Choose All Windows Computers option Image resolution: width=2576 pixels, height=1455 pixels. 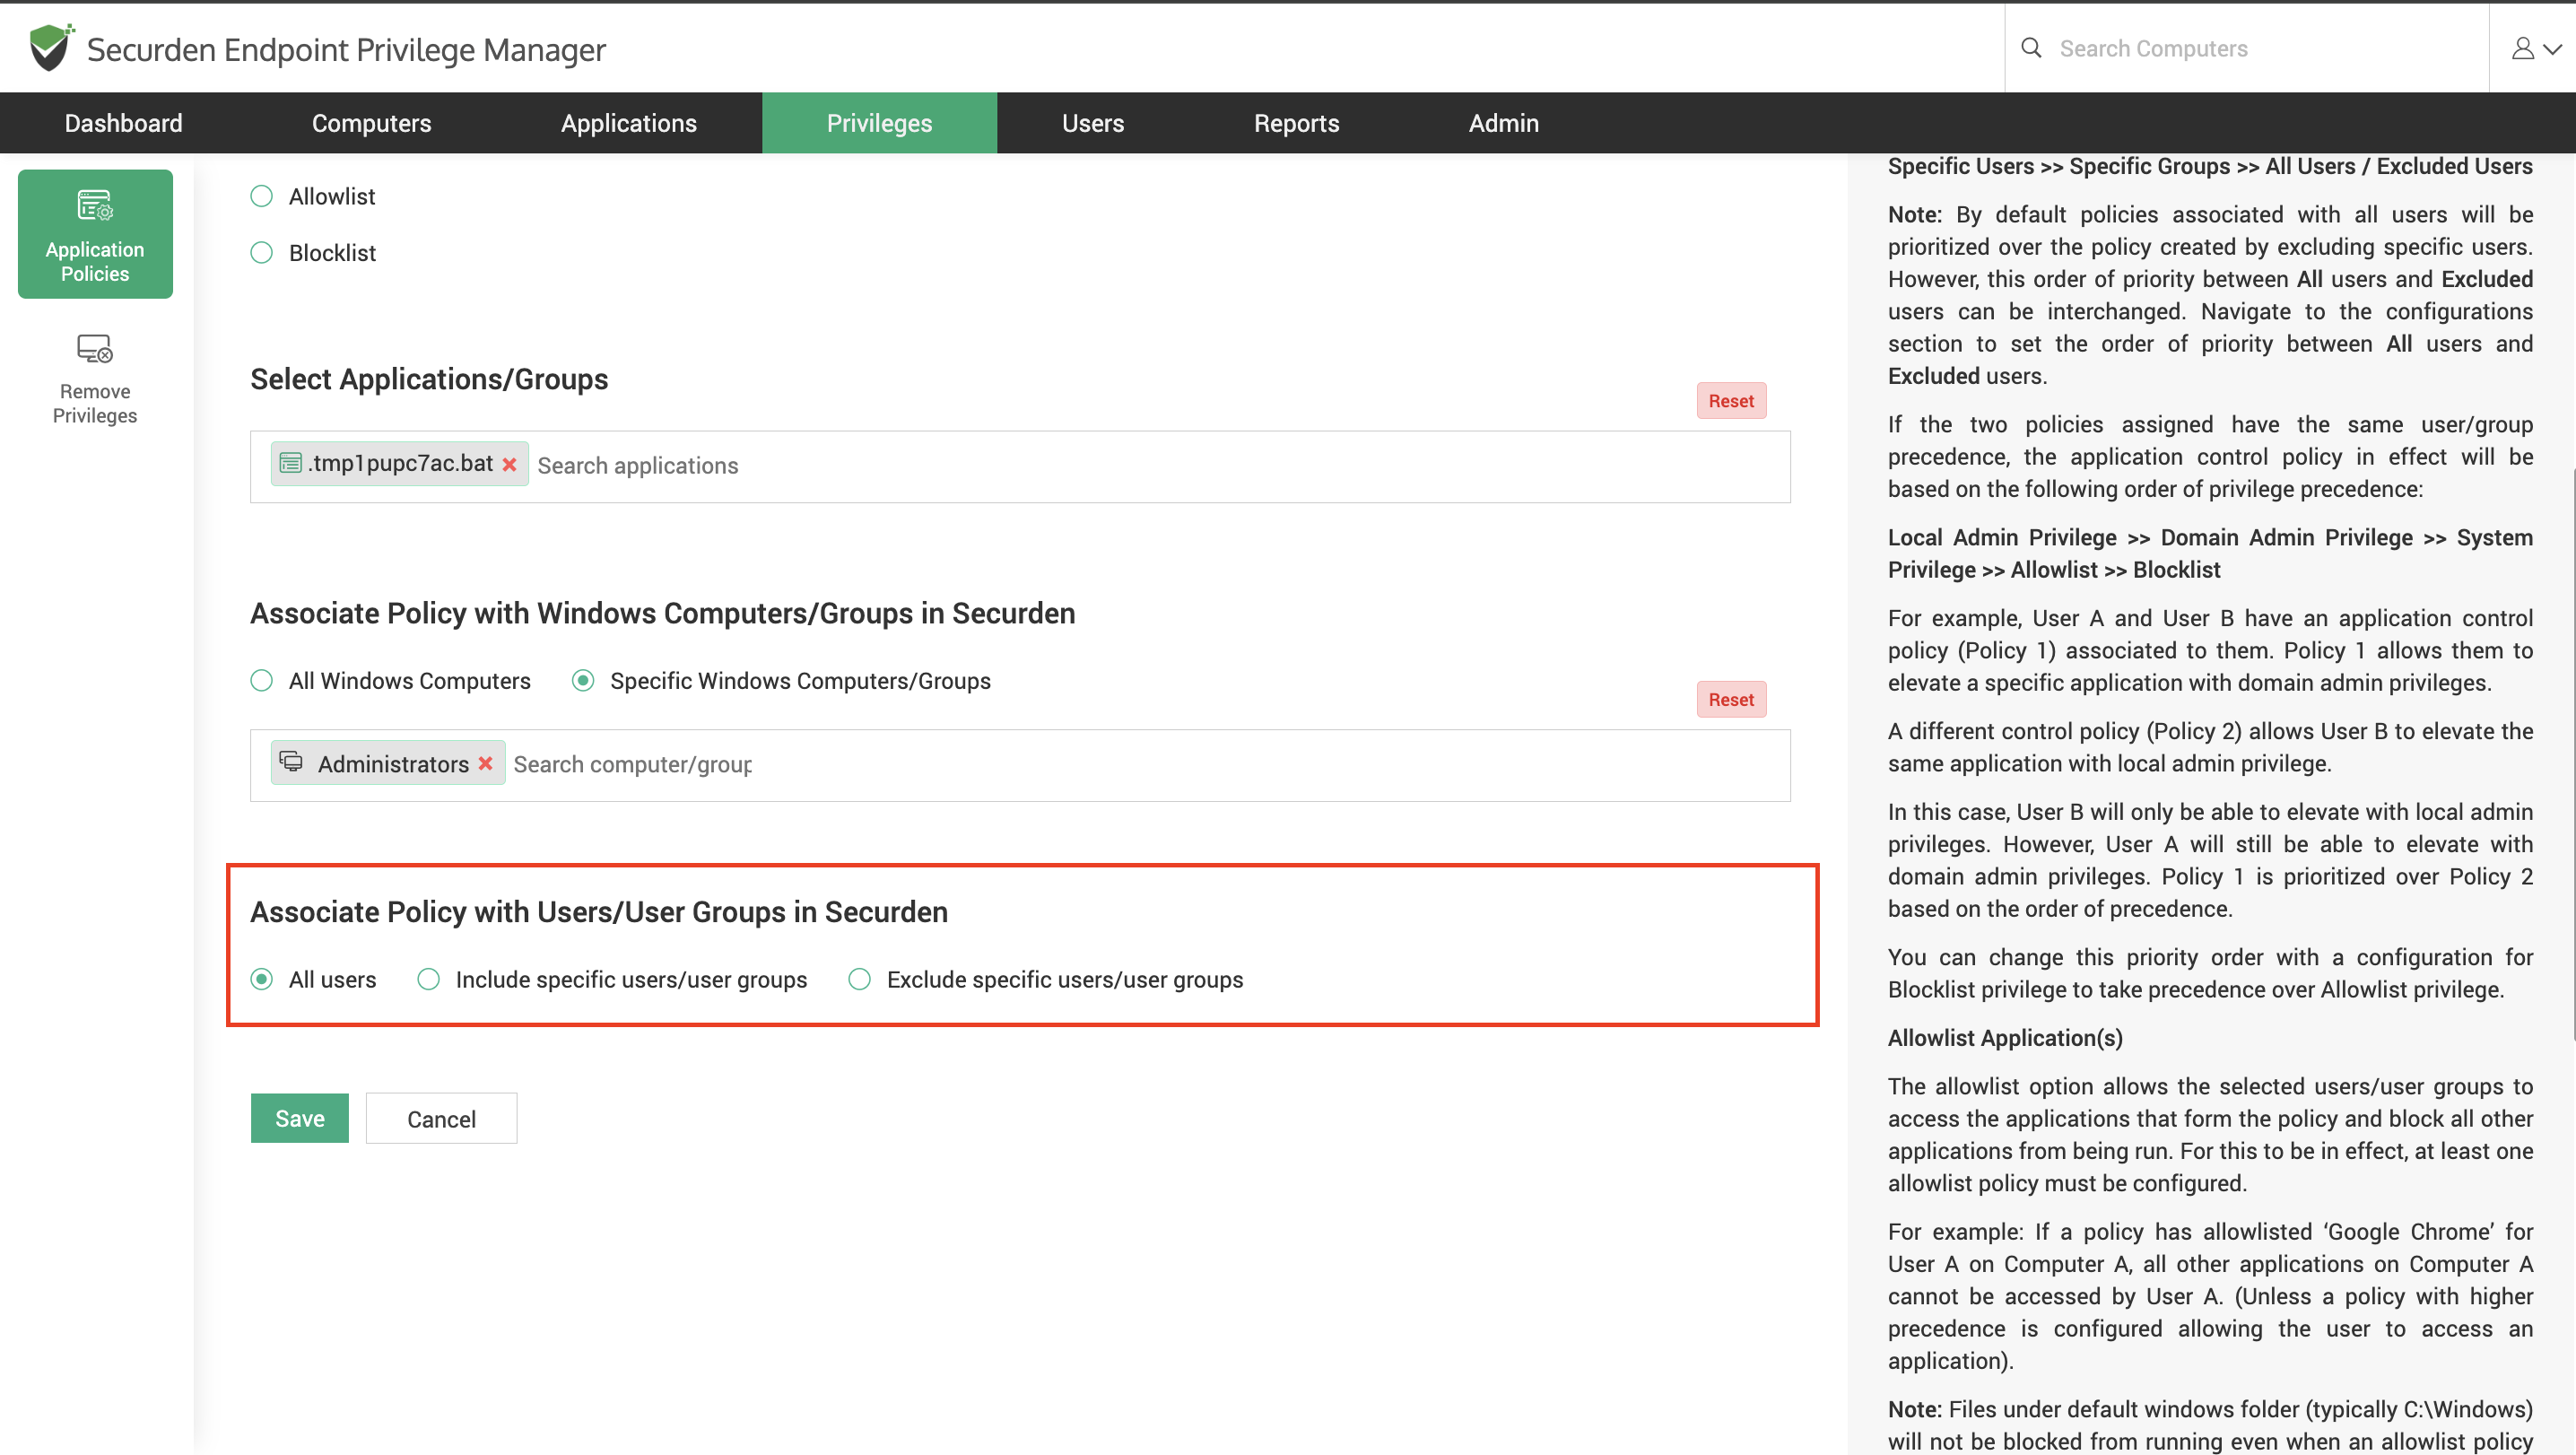(x=261, y=681)
